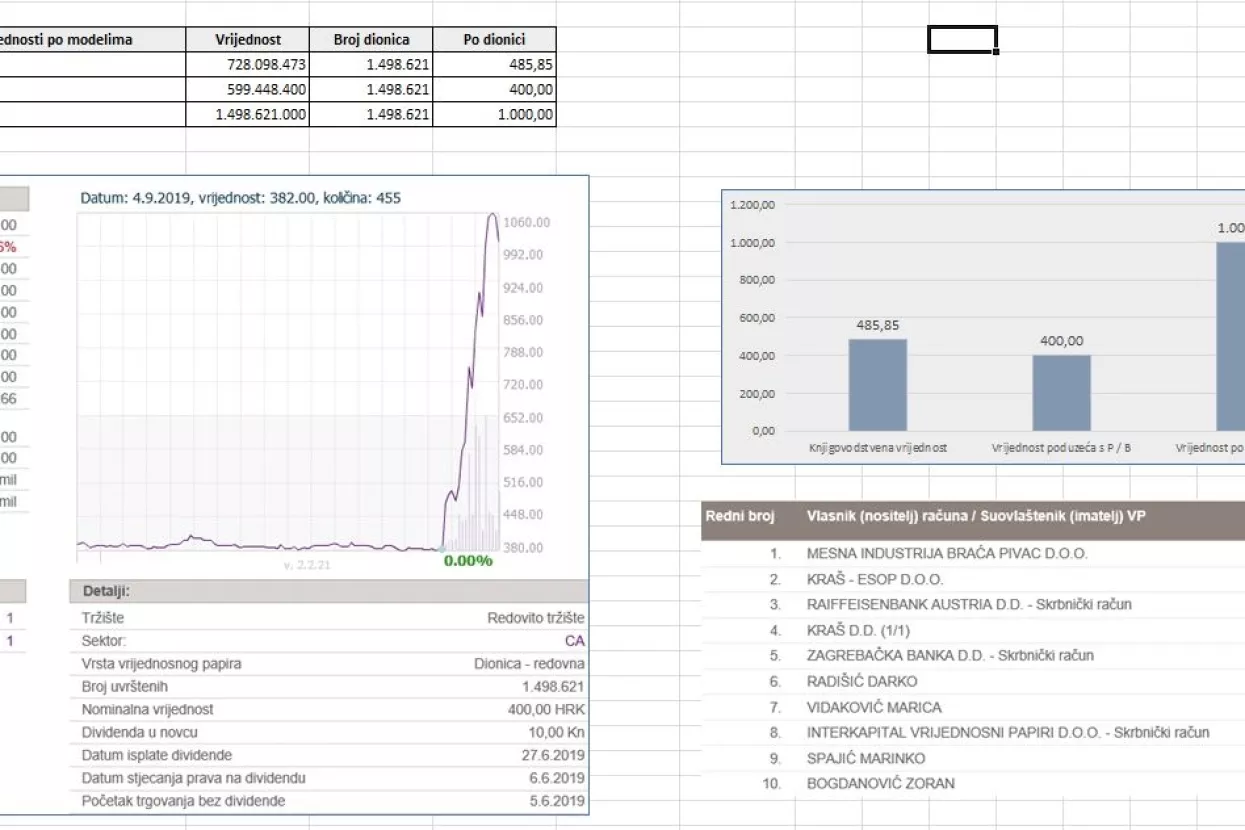Select the cell showing 1.498.621.000
Image resolution: width=1245 pixels, height=830 pixels.
[247, 114]
